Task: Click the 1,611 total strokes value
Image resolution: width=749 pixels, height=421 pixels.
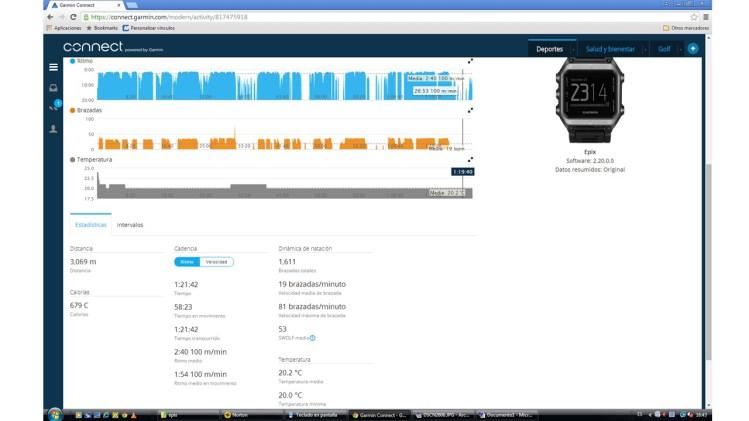Action: [x=287, y=262]
